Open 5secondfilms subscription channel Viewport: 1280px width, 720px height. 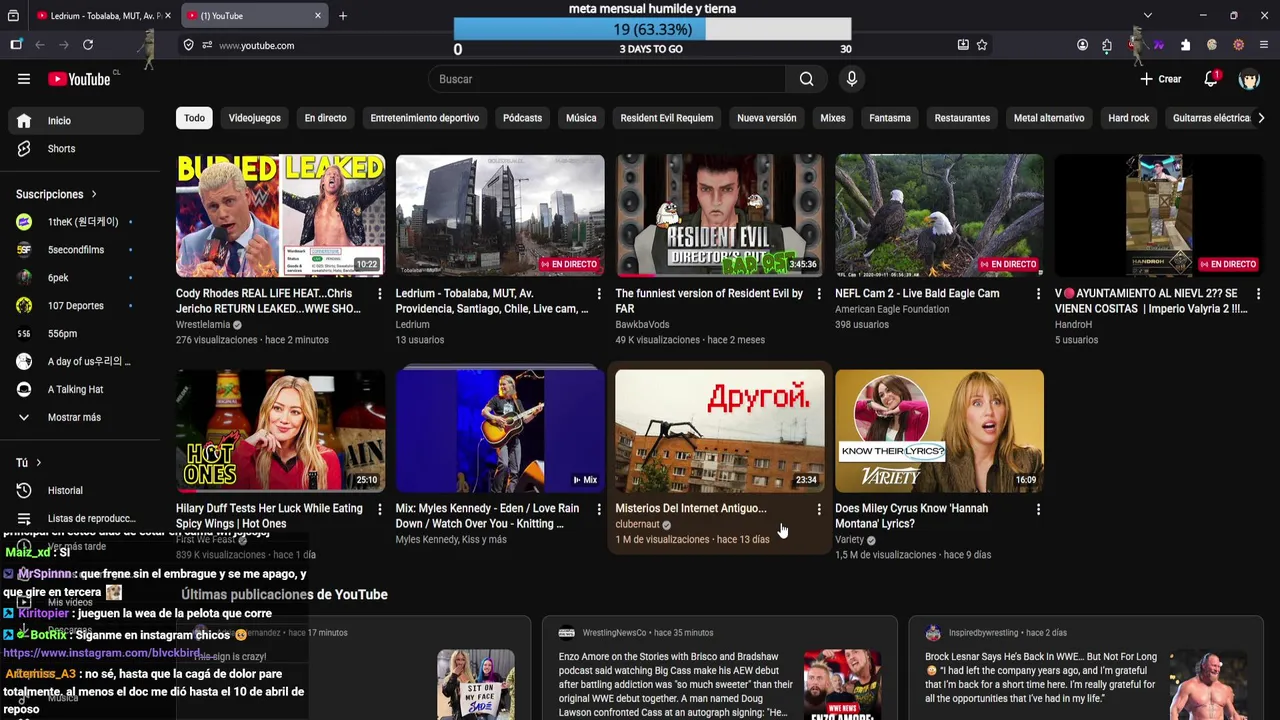point(77,250)
